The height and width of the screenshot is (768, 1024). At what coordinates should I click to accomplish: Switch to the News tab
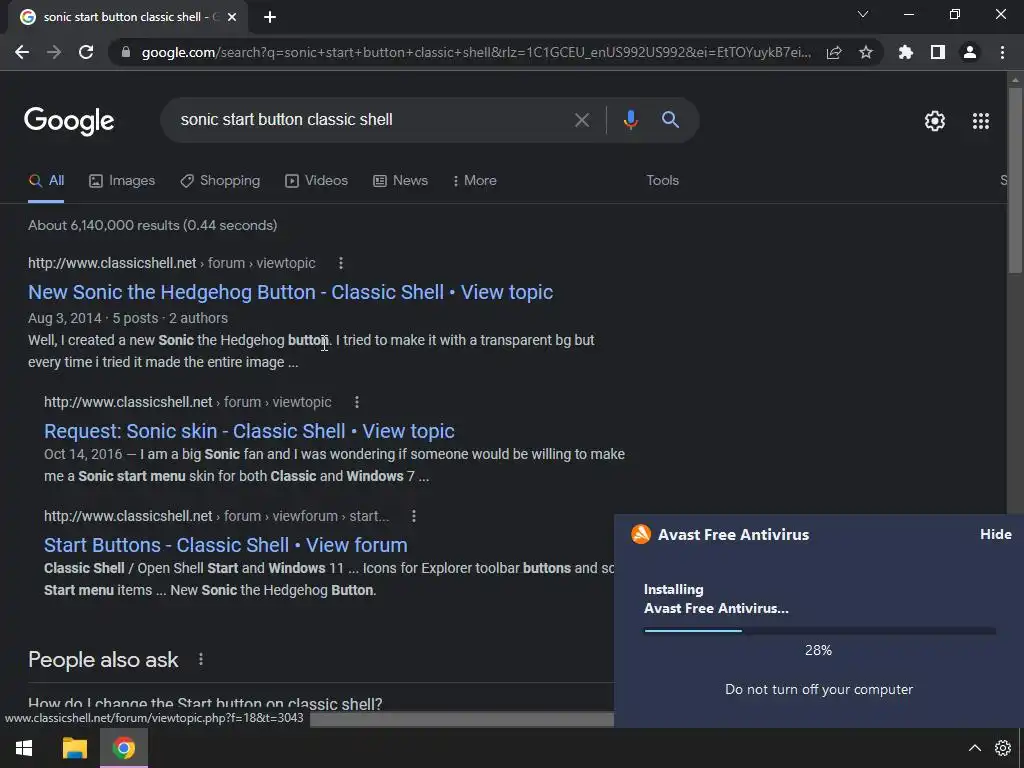click(400, 180)
